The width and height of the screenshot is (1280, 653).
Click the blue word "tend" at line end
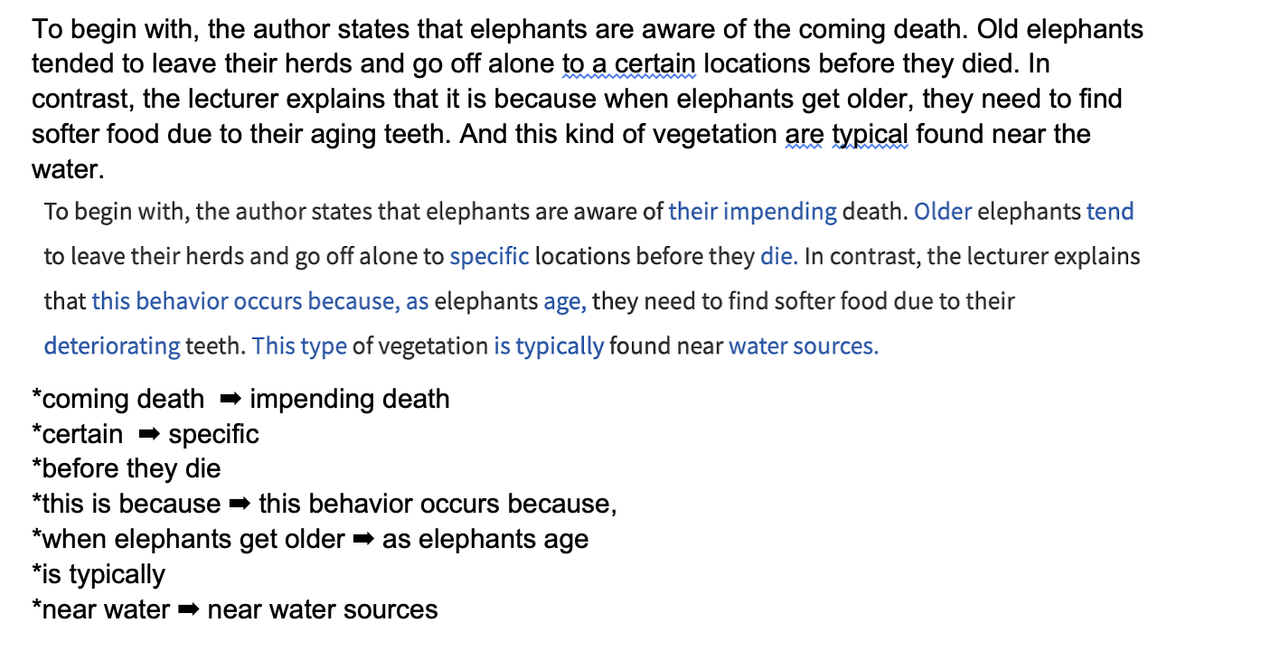[x=1110, y=212]
